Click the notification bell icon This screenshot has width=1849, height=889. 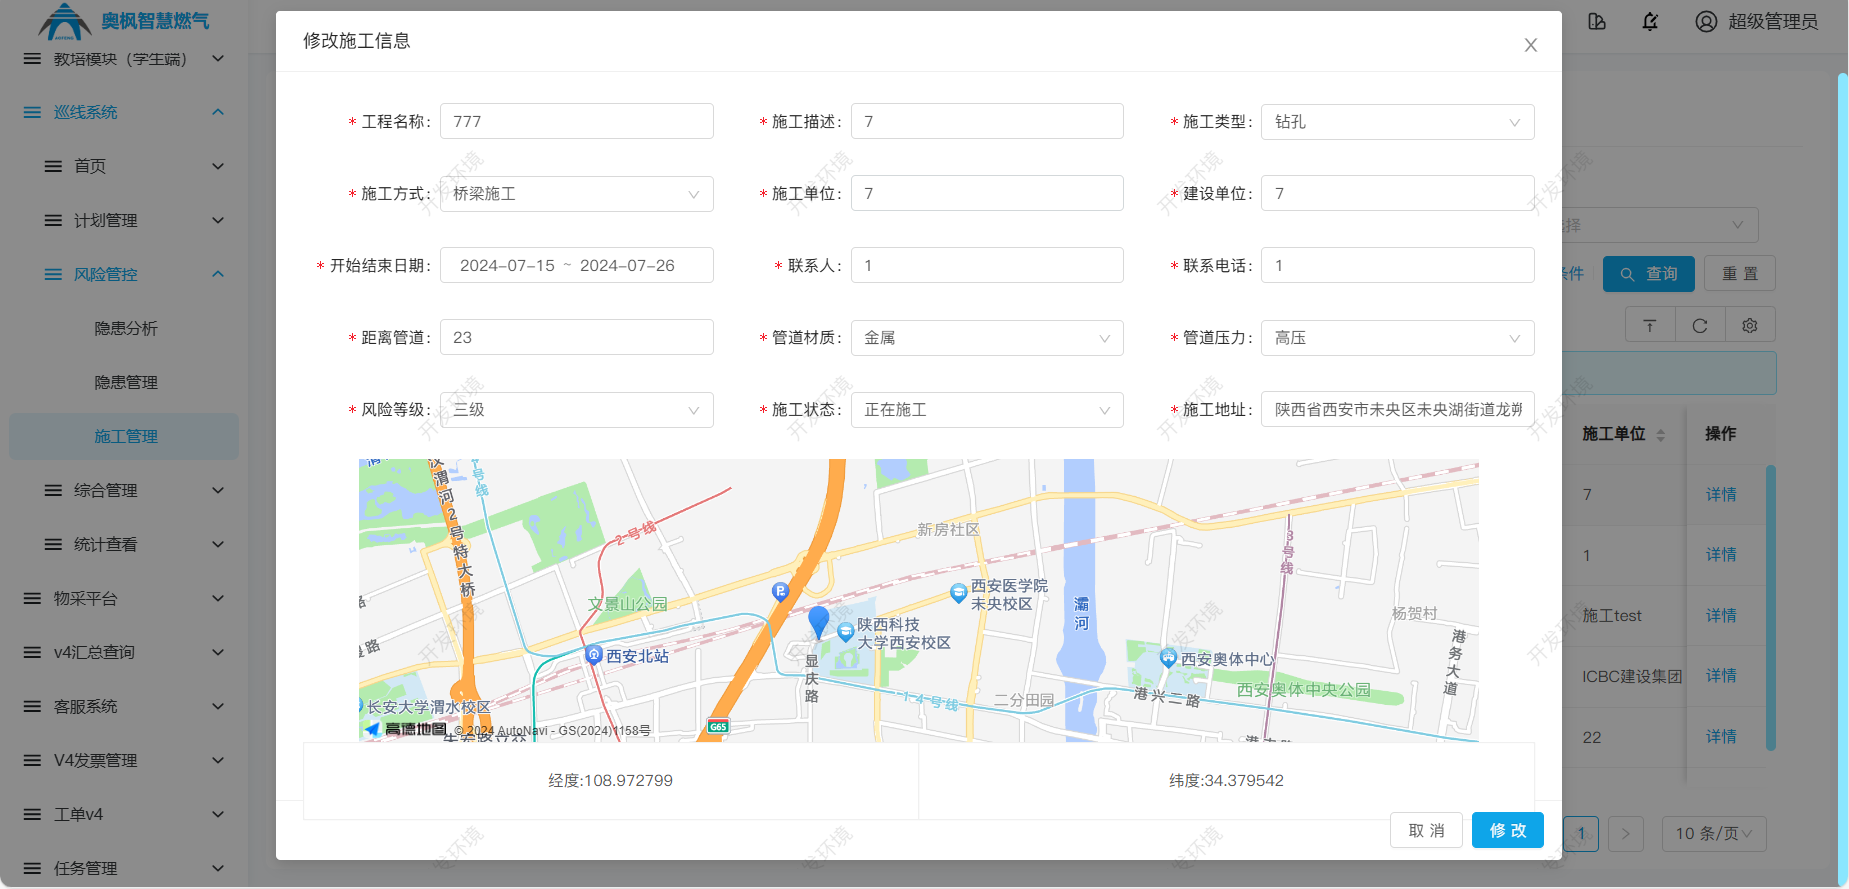pos(1650,21)
